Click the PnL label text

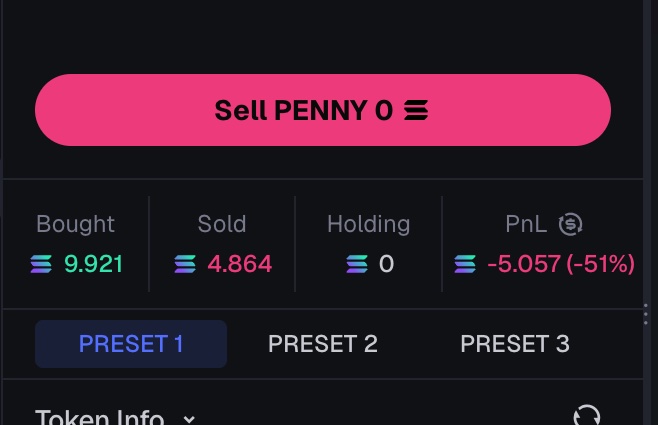[x=526, y=224]
